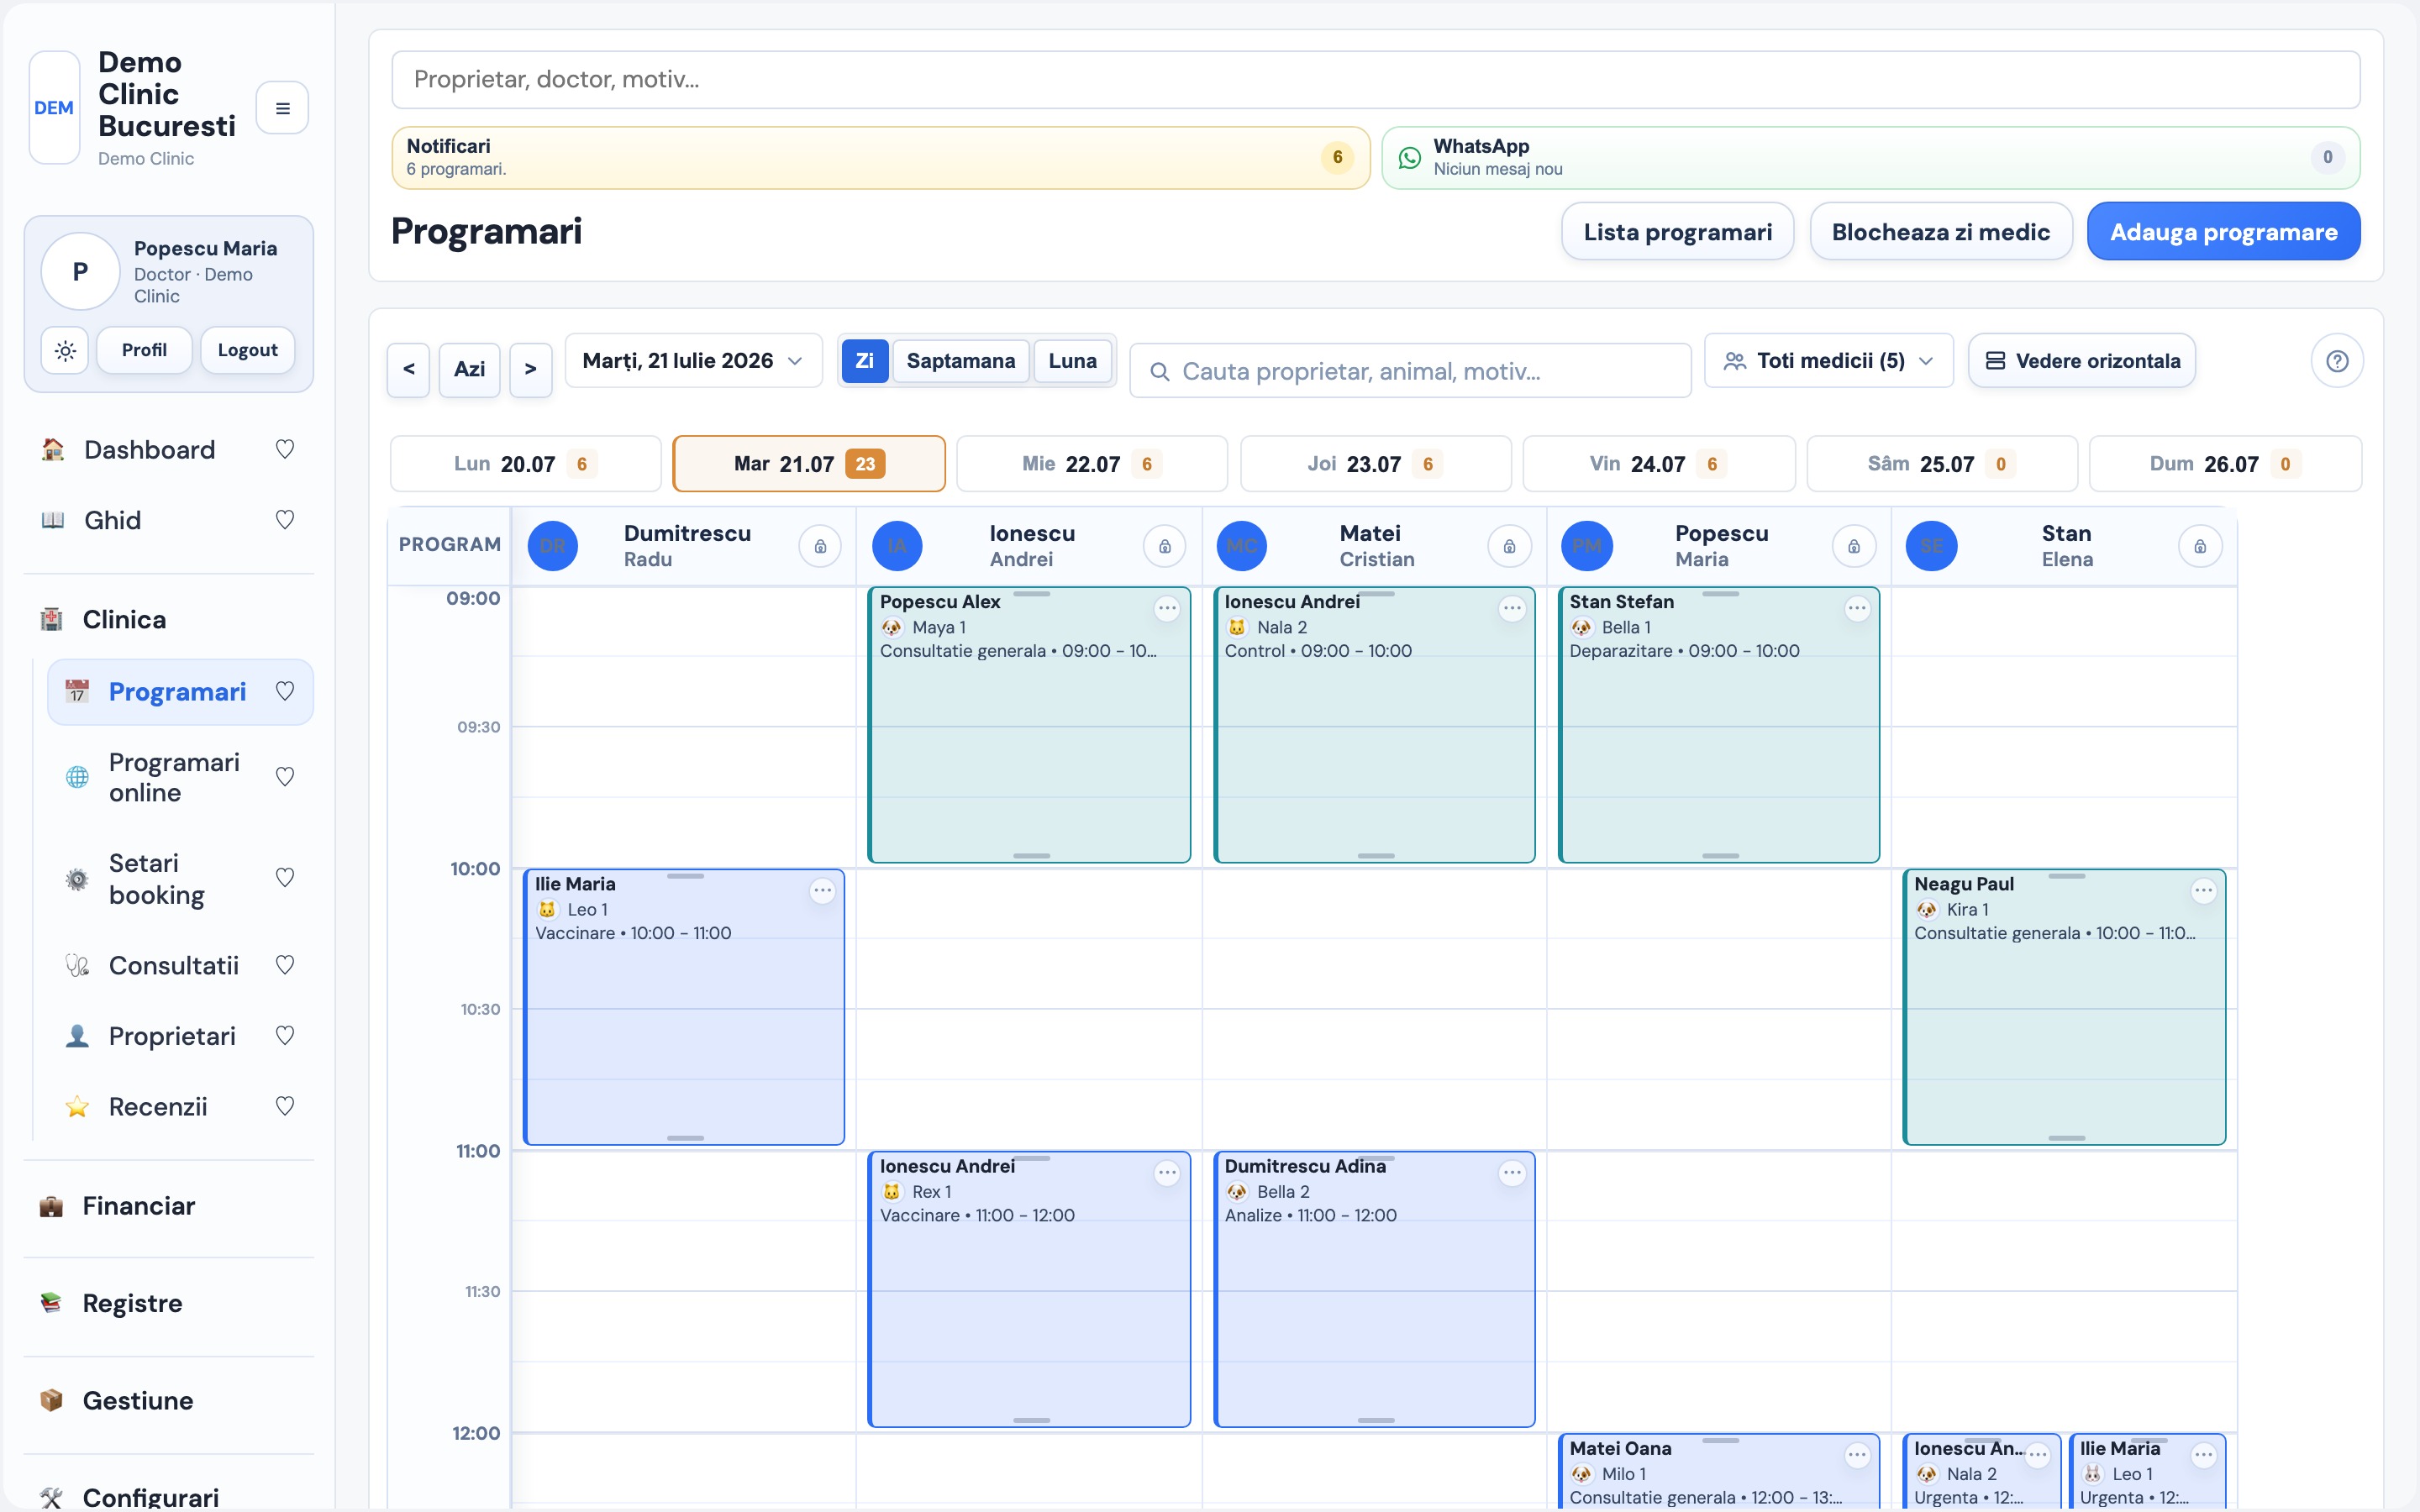Click lock icon for Ionescu Andrei
Image resolution: width=2420 pixels, height=1512 pixels.
point(1164,546)
